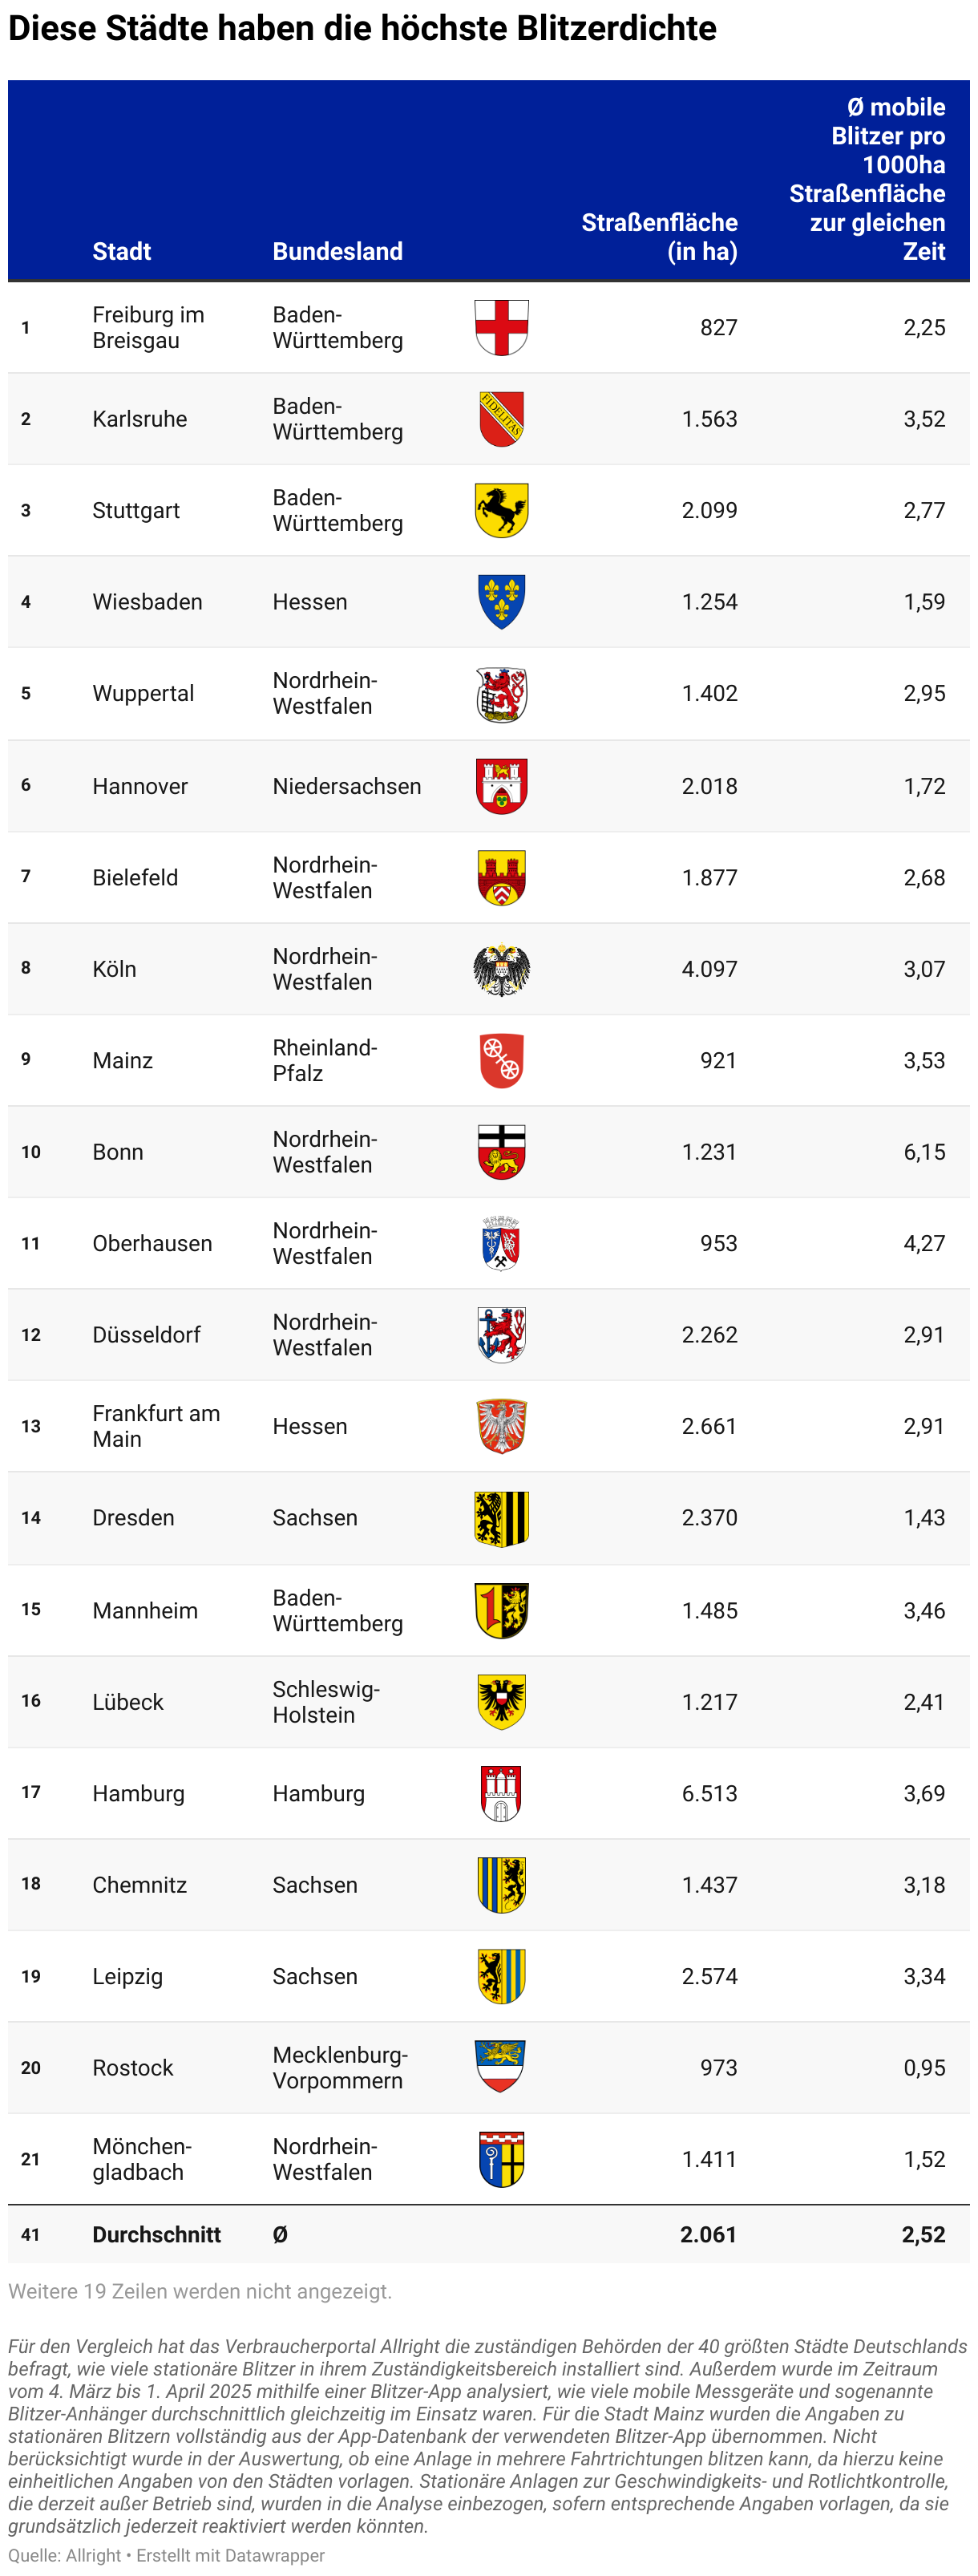The width and height of the screenshot is (978, 2576).
Task: Click the Dresden lion and stripes crest
Action: [x=501, y=1518]
